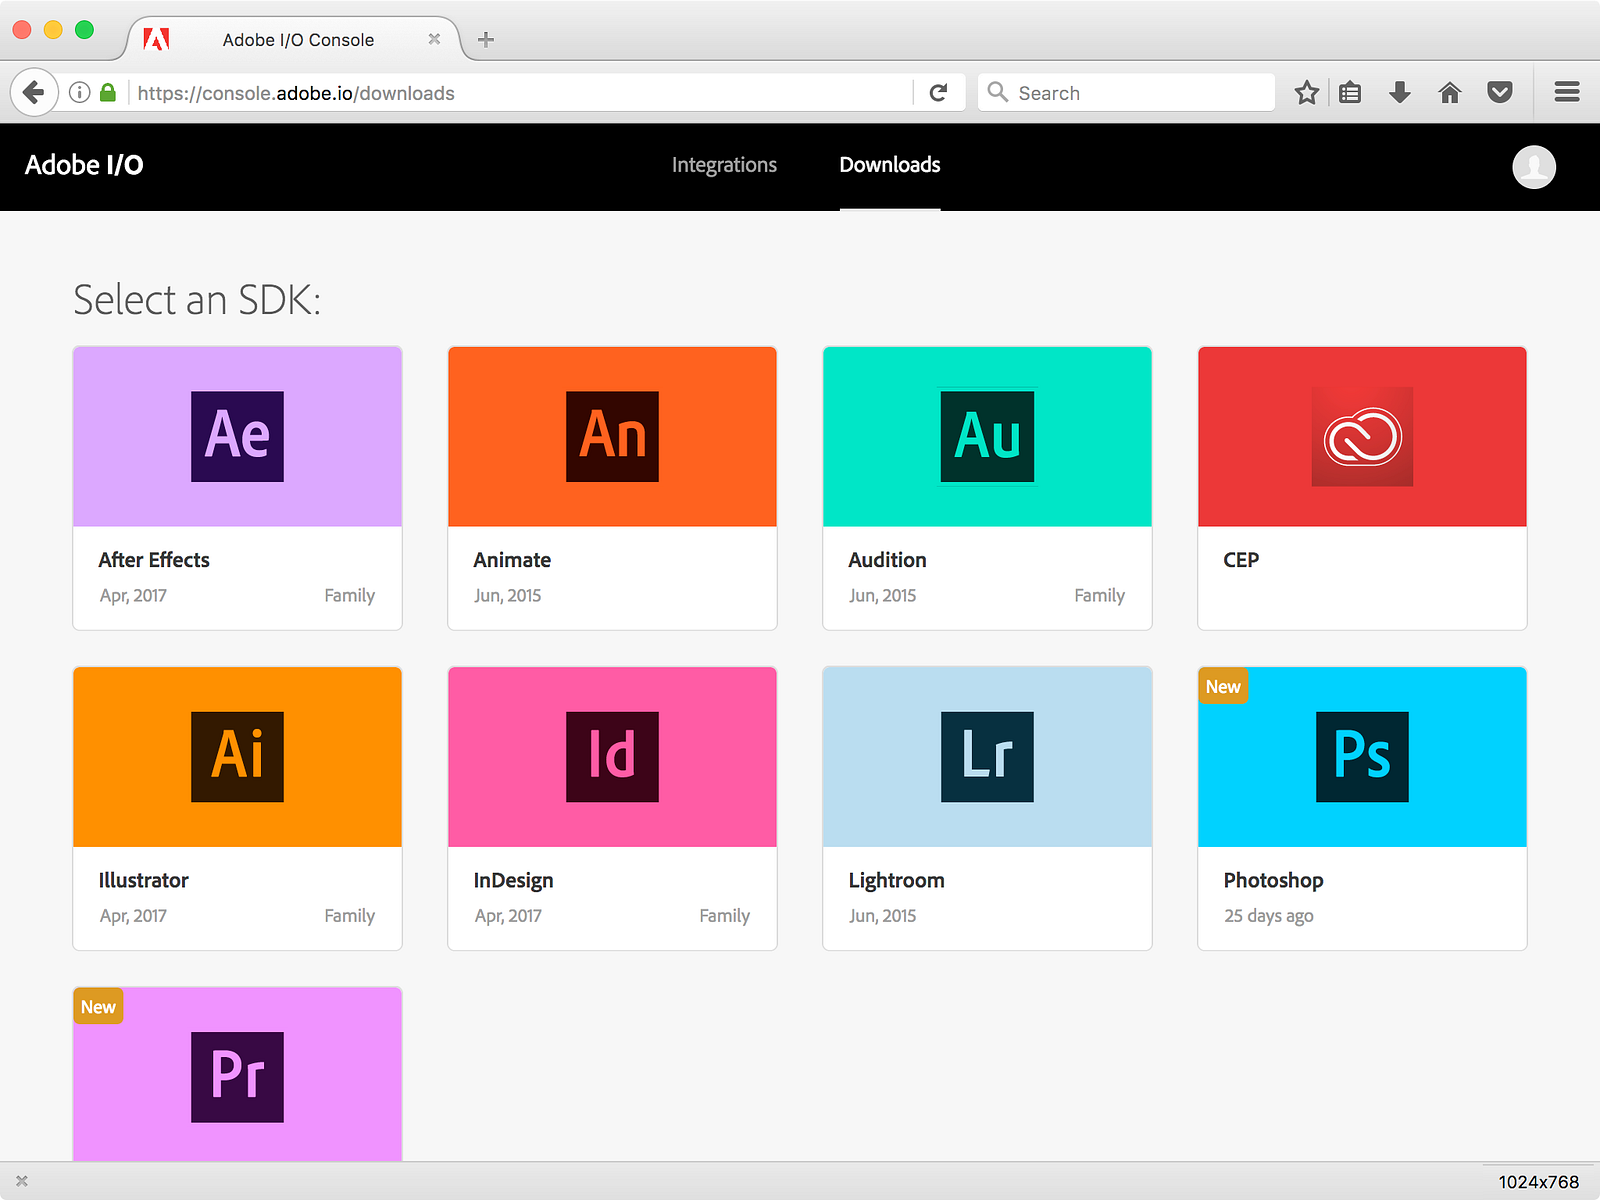The height and width of the screenshot is (1200, 1600).
Task: Save page to Pocket
Action: 1500,93
